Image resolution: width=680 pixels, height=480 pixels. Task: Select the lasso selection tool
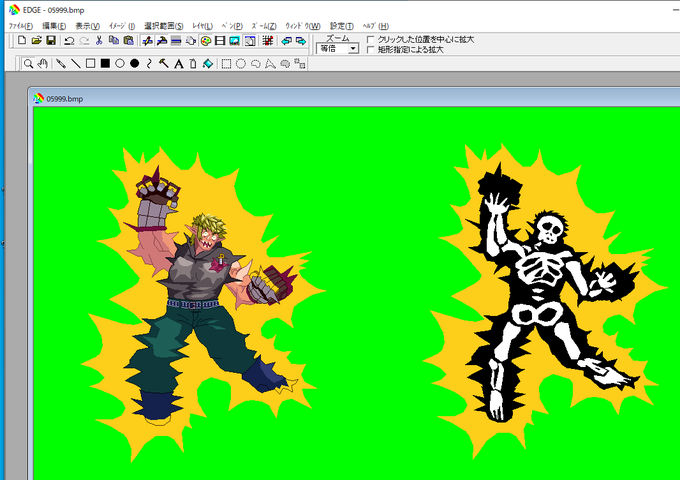click(x=255, y=64)
